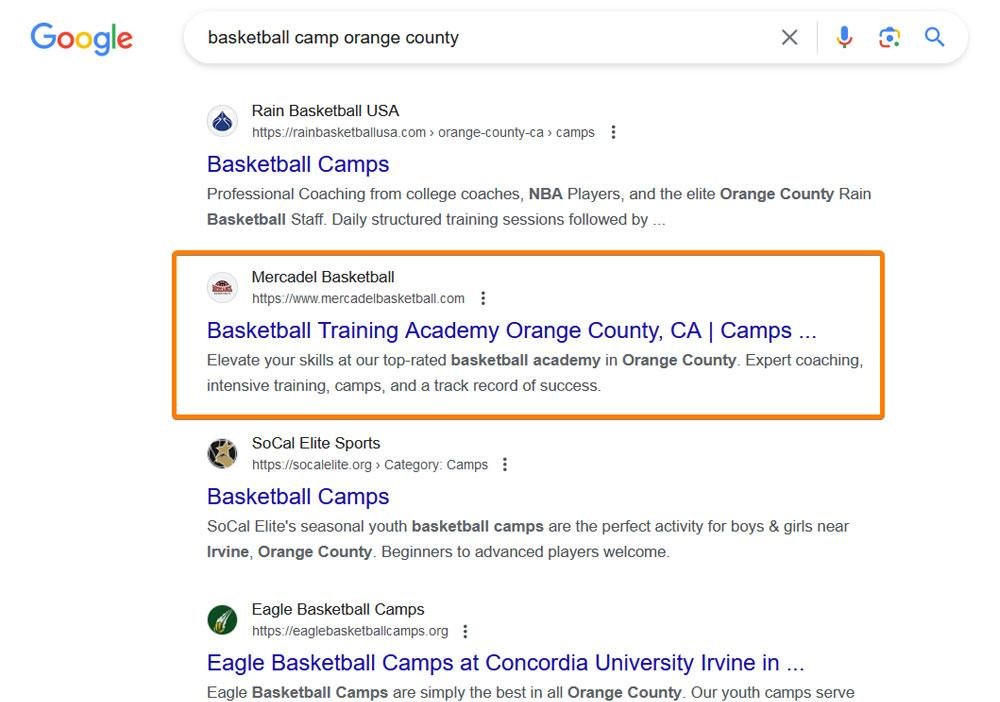
Task: Click the Rain Basketball USA favicon
Action: pyautogui.click(x=222, y=121)
